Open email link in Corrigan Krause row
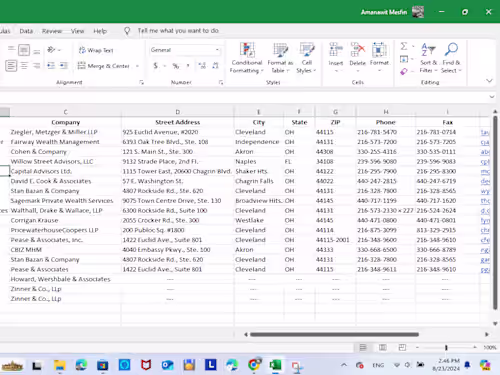Viewport: 500px width, 375px height. pos(485,220)
